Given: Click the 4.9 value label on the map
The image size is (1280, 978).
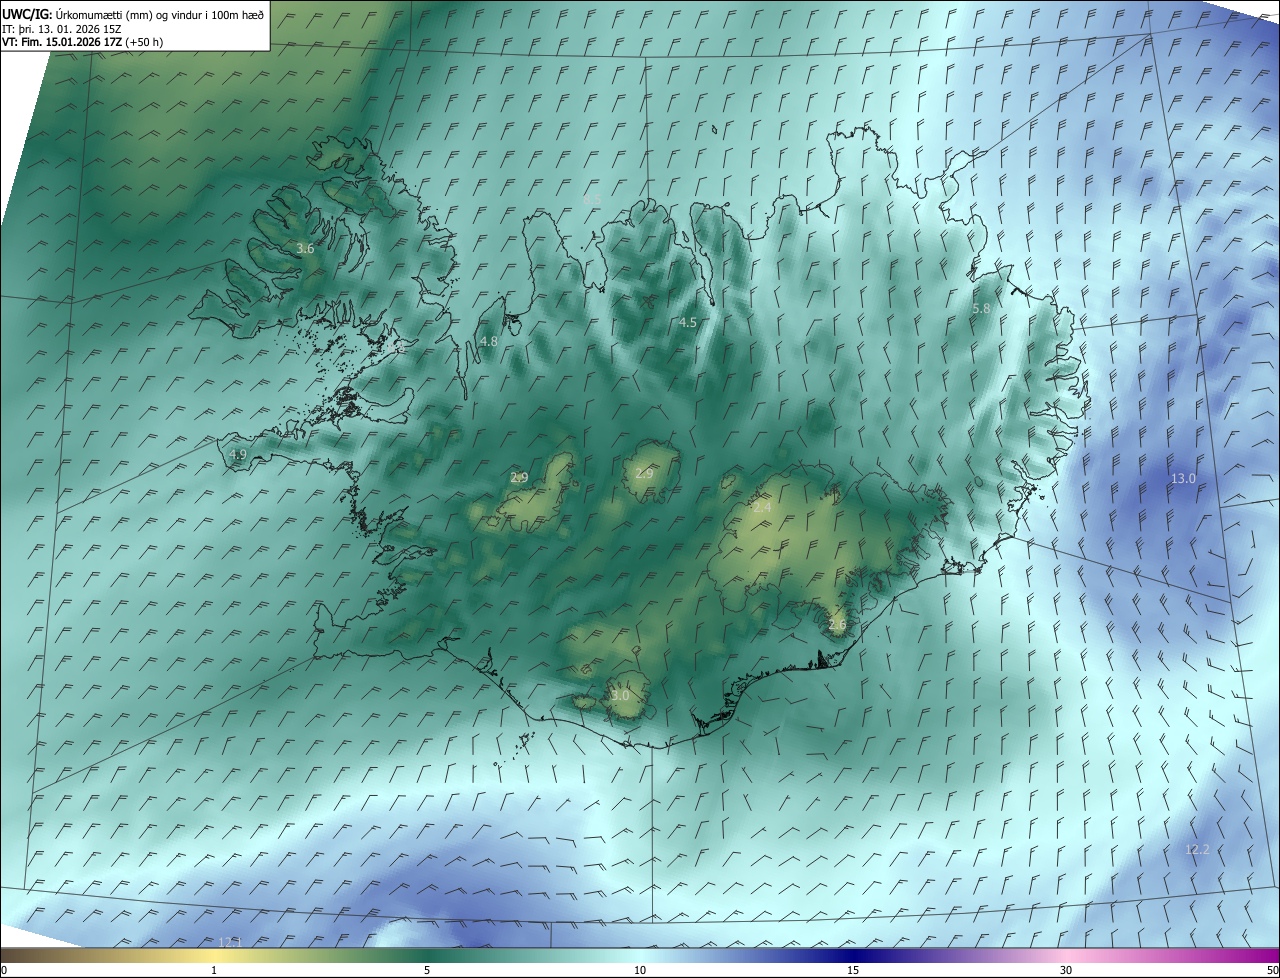Looking at the screenshot, I should click(x=238, y=454).
